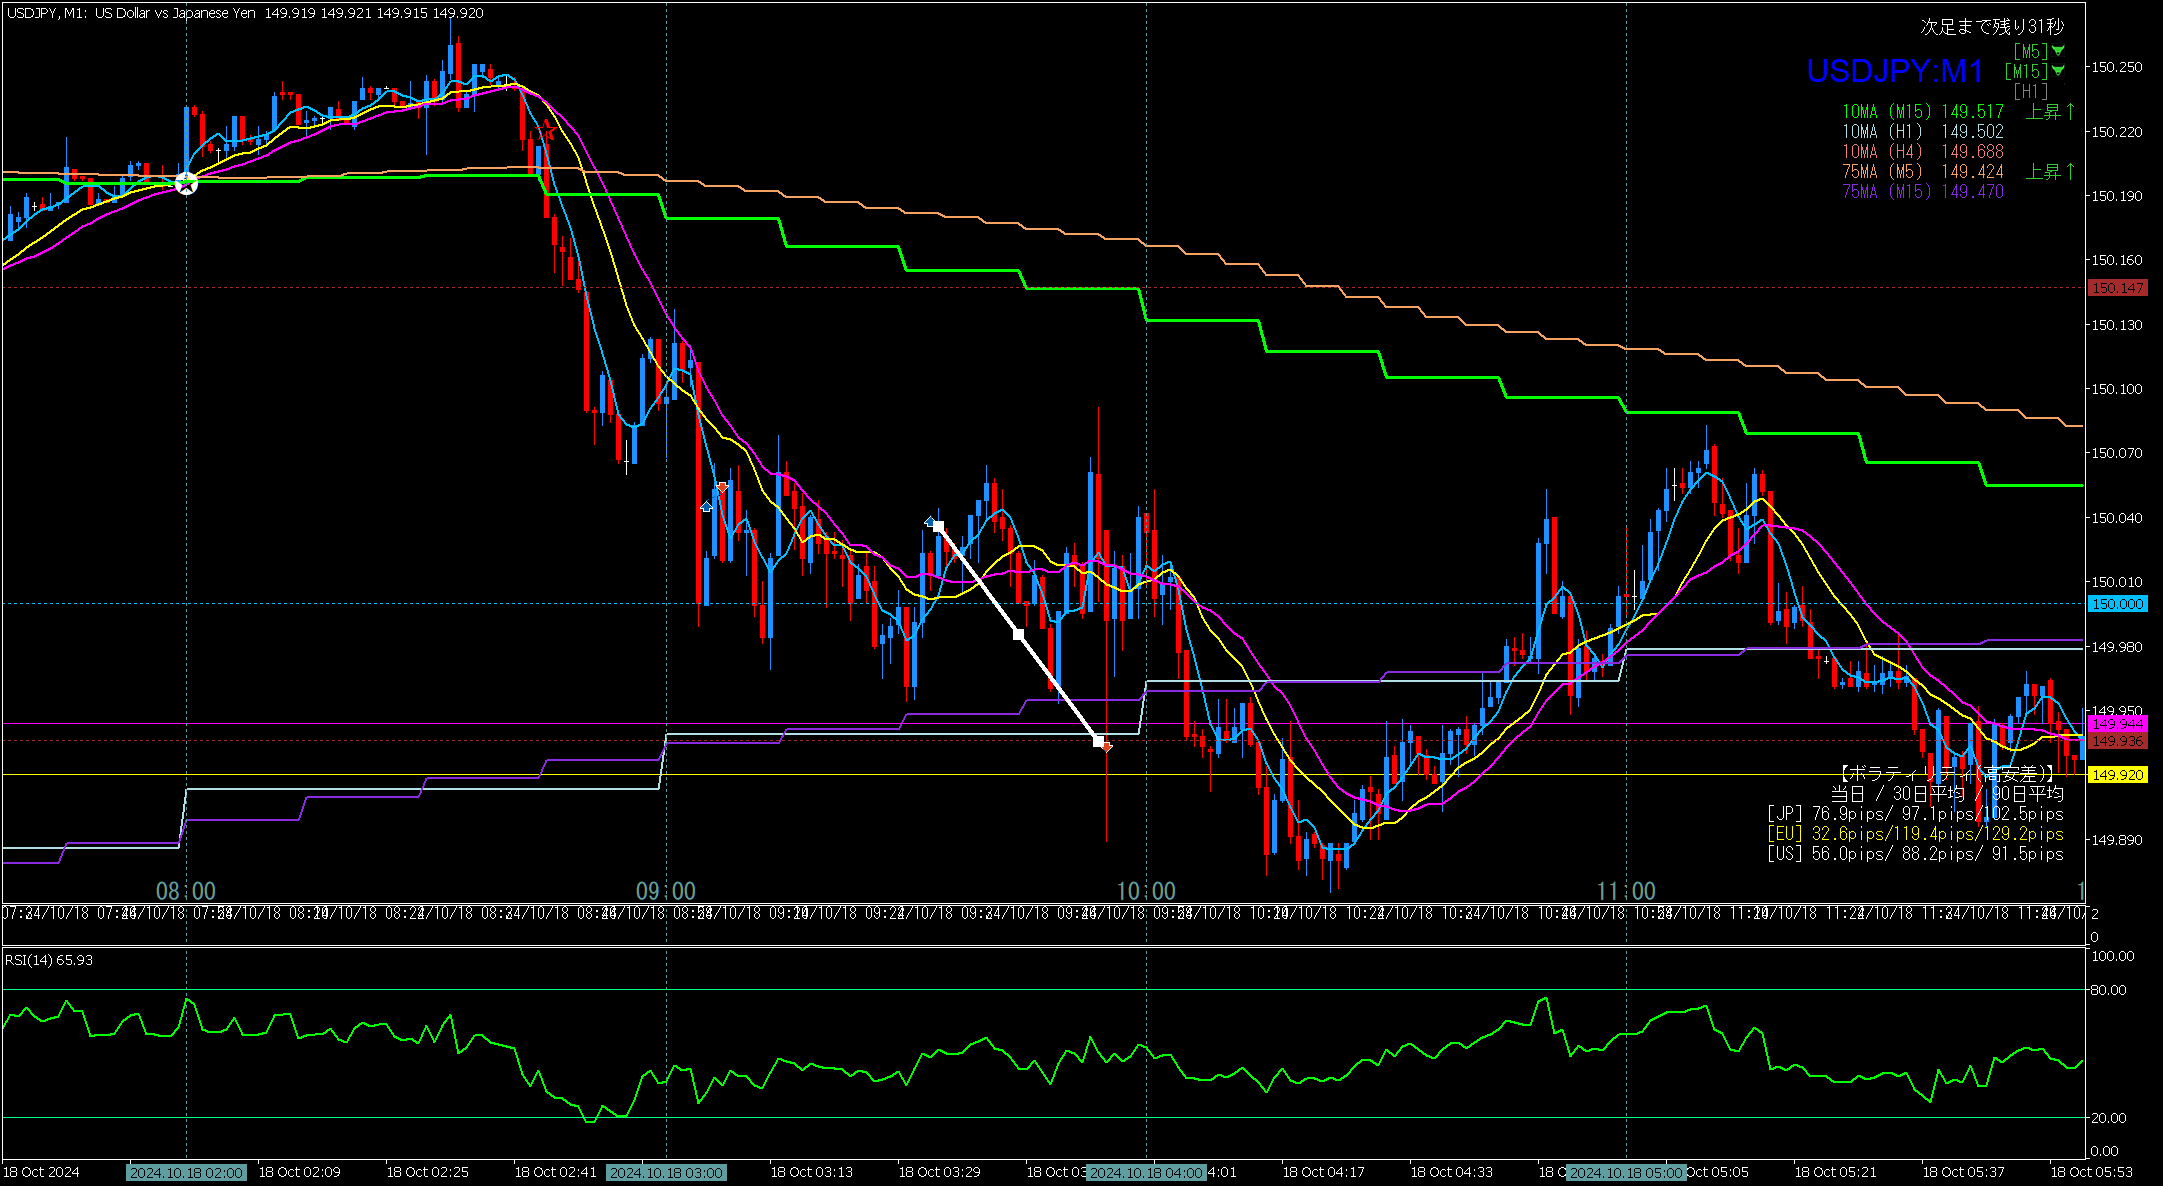2163x1186 pixels.
Task: Click the 10MA (H1) 149.502 readout
Action: click(1923, 132)
